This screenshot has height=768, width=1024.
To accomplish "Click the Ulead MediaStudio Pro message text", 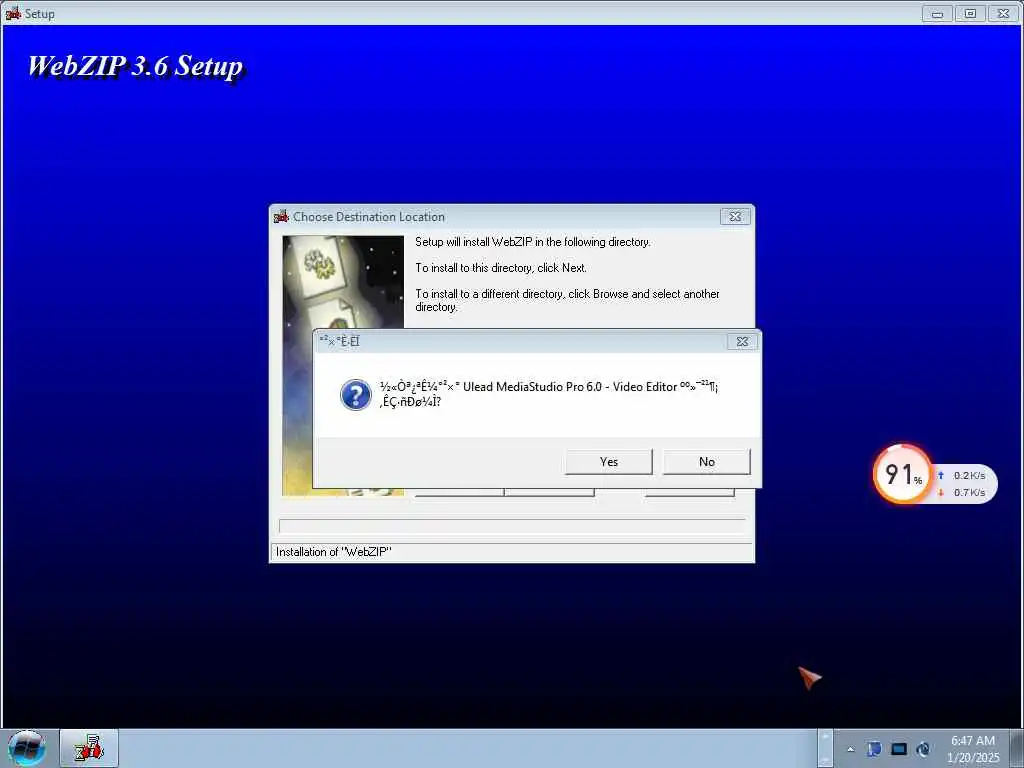I will tap(549, 394).
